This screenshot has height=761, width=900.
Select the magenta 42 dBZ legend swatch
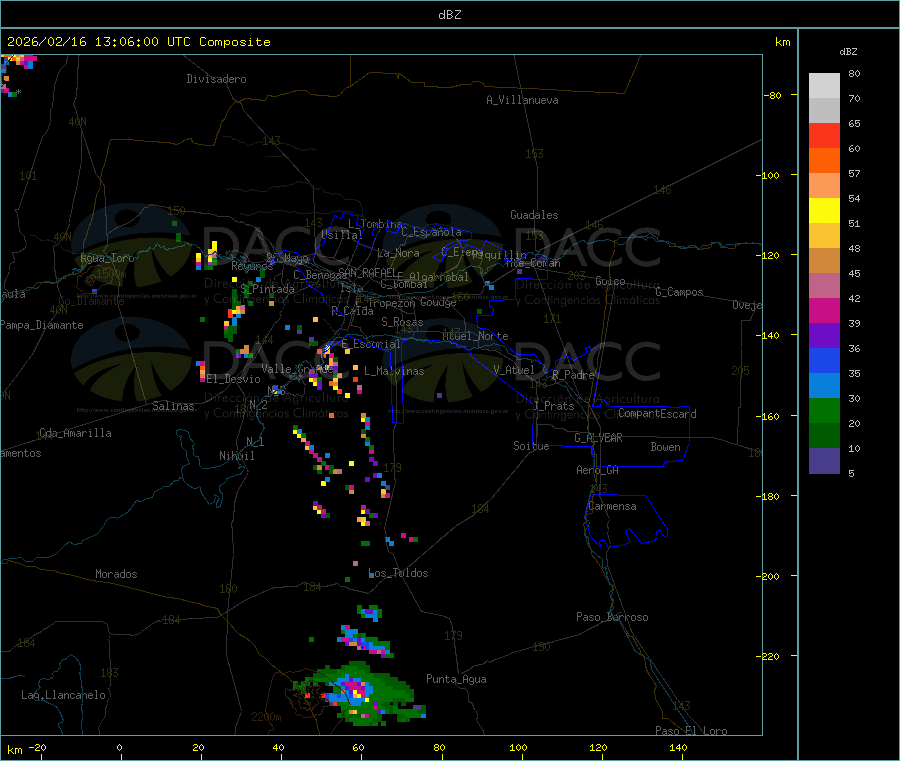[x=824, y=310]
